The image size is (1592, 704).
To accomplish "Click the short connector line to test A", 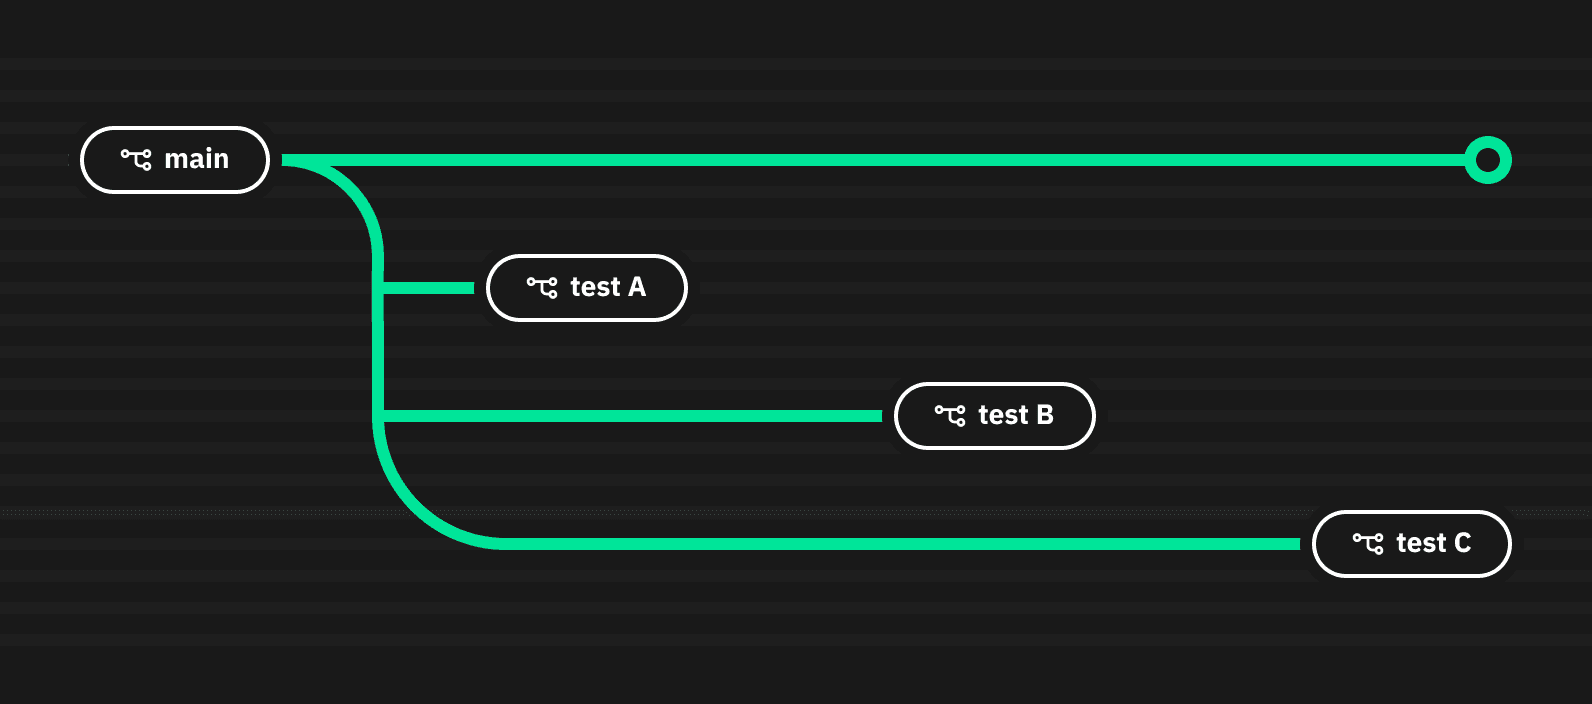I will click(430, 288).
